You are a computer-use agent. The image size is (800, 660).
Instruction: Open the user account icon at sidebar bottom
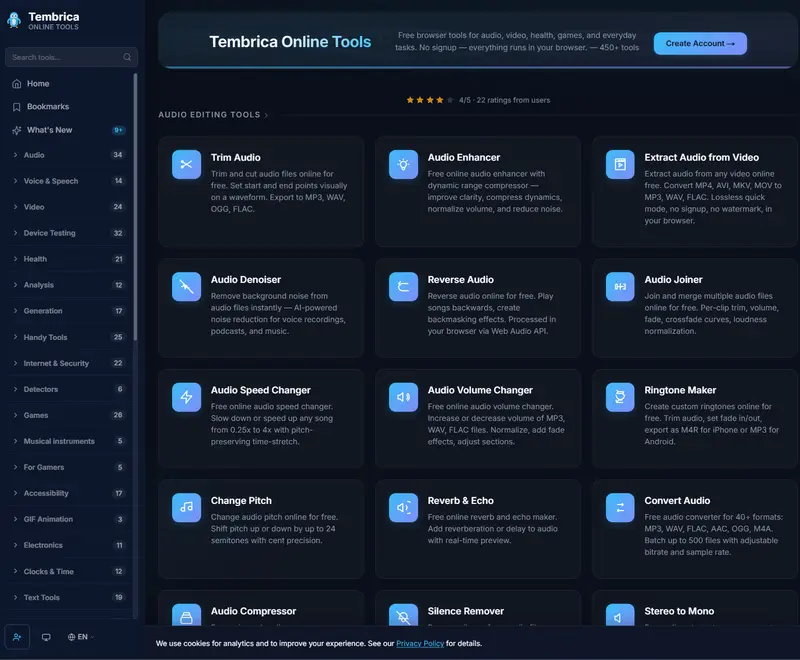click(x=17, y=637)
